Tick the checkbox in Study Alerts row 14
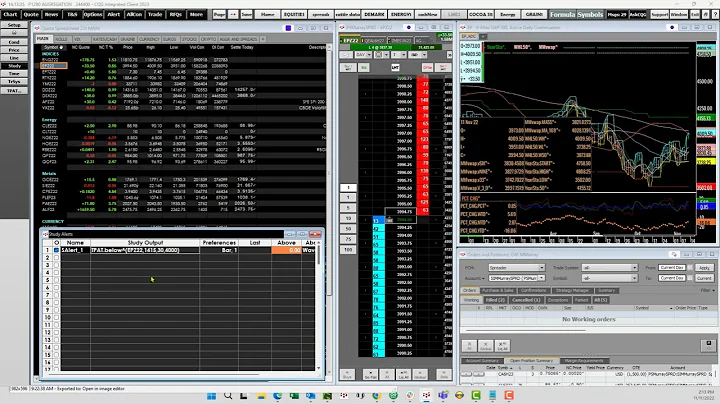The image size is (720, 404). 56,348
